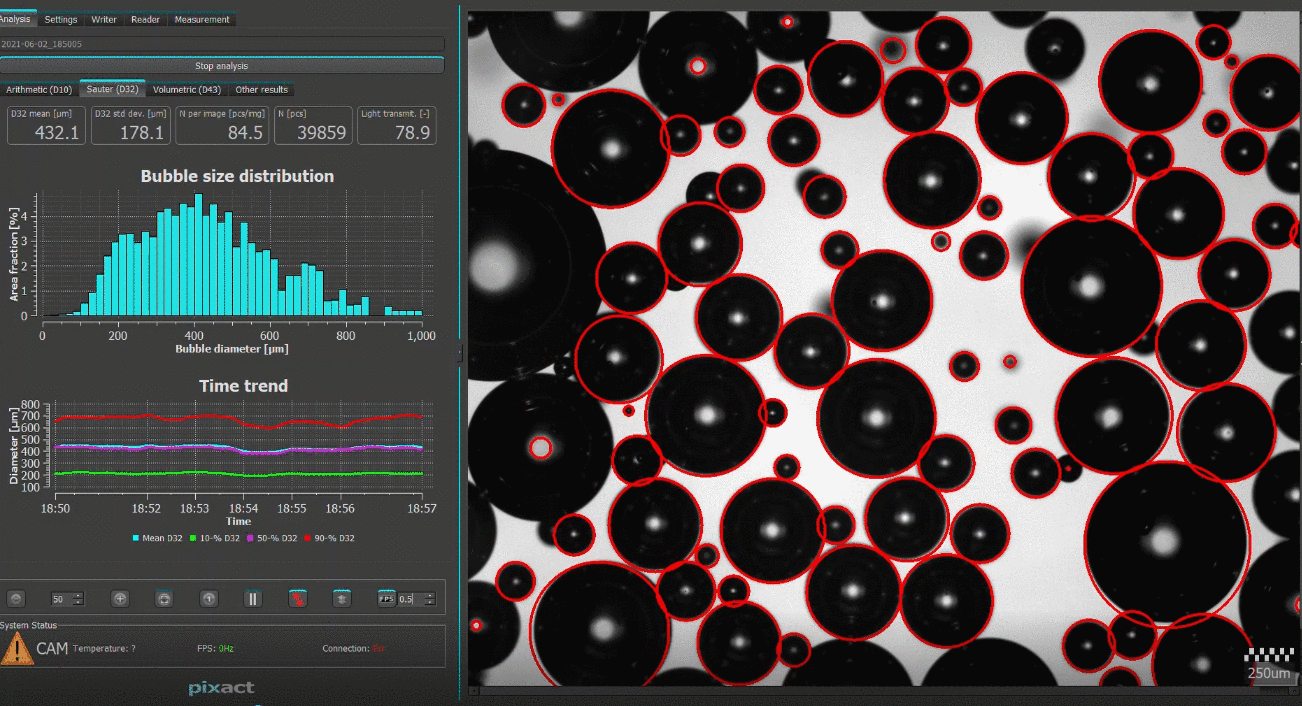The image size is (1302, 706).
Task: Click the 1:1 original size icon
Action: (x=209, y=598)
